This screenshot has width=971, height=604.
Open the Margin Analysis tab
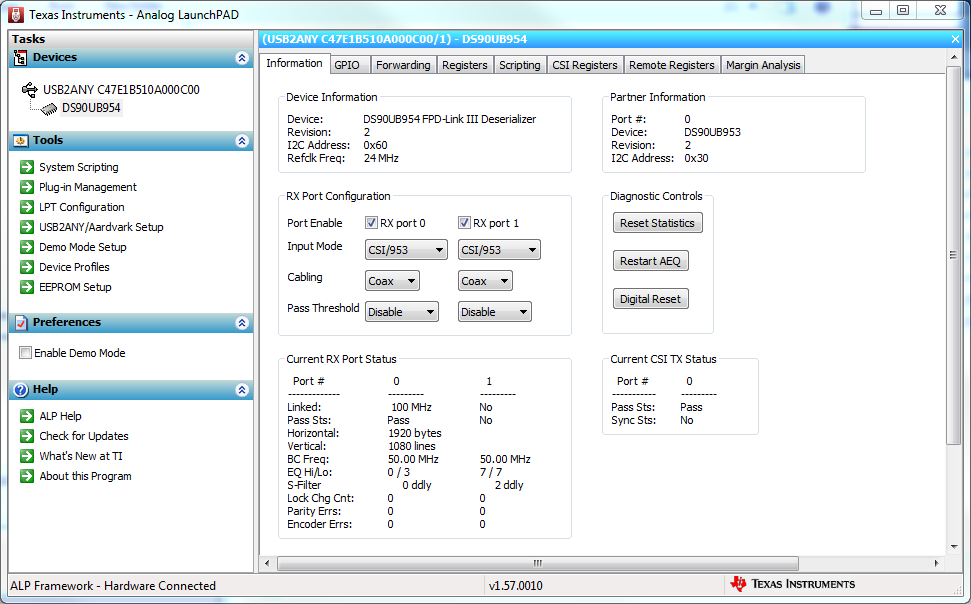click(x=763, y=64)
